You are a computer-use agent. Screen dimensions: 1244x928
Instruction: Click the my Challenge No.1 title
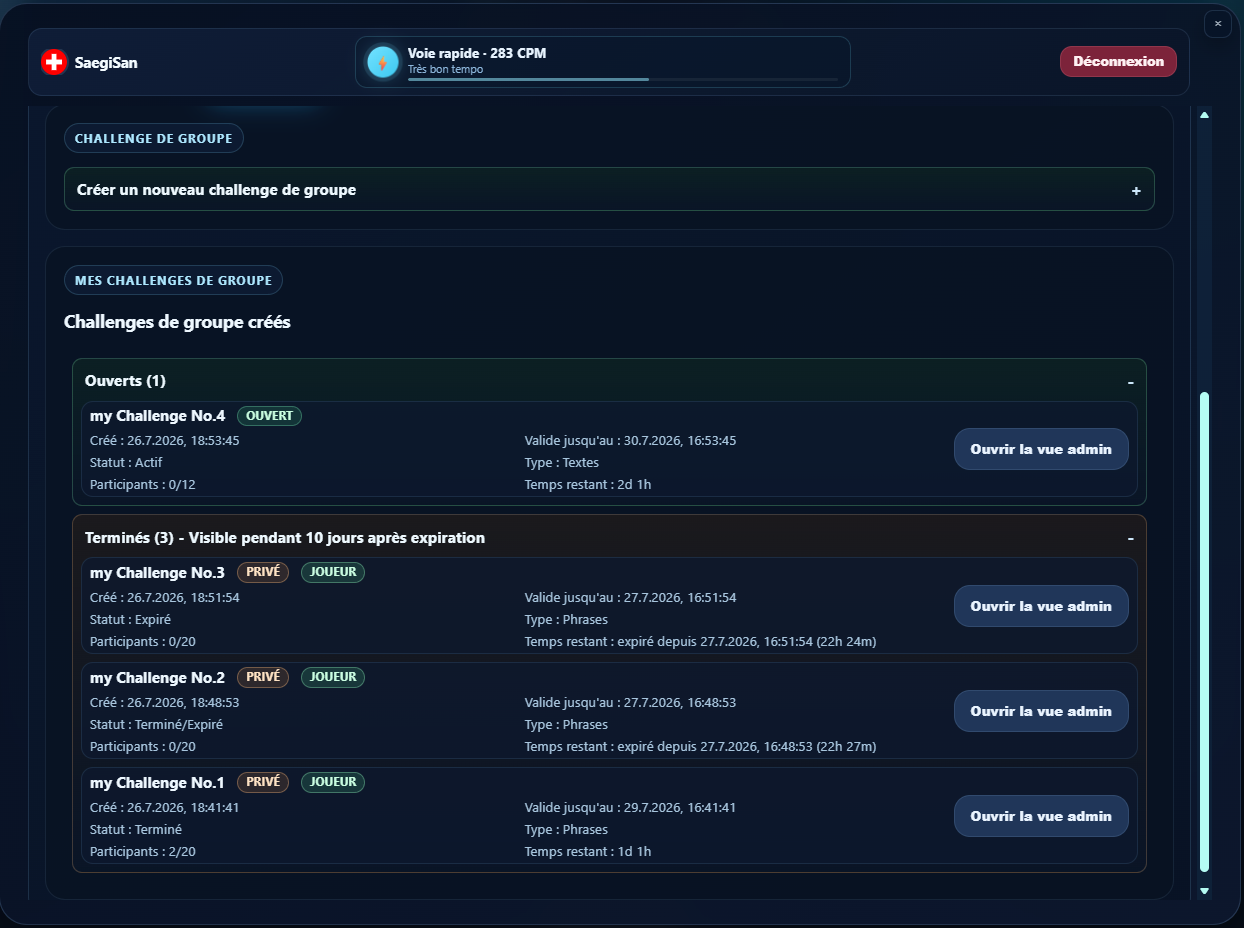pos(158,783)
